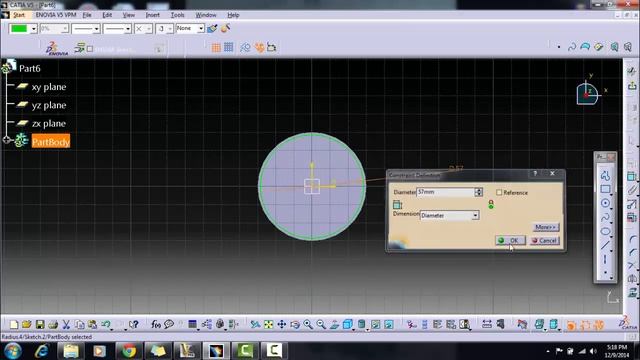Click the More>> button
The height and width of the screenshot is (360, 640).
click(546, 227)
